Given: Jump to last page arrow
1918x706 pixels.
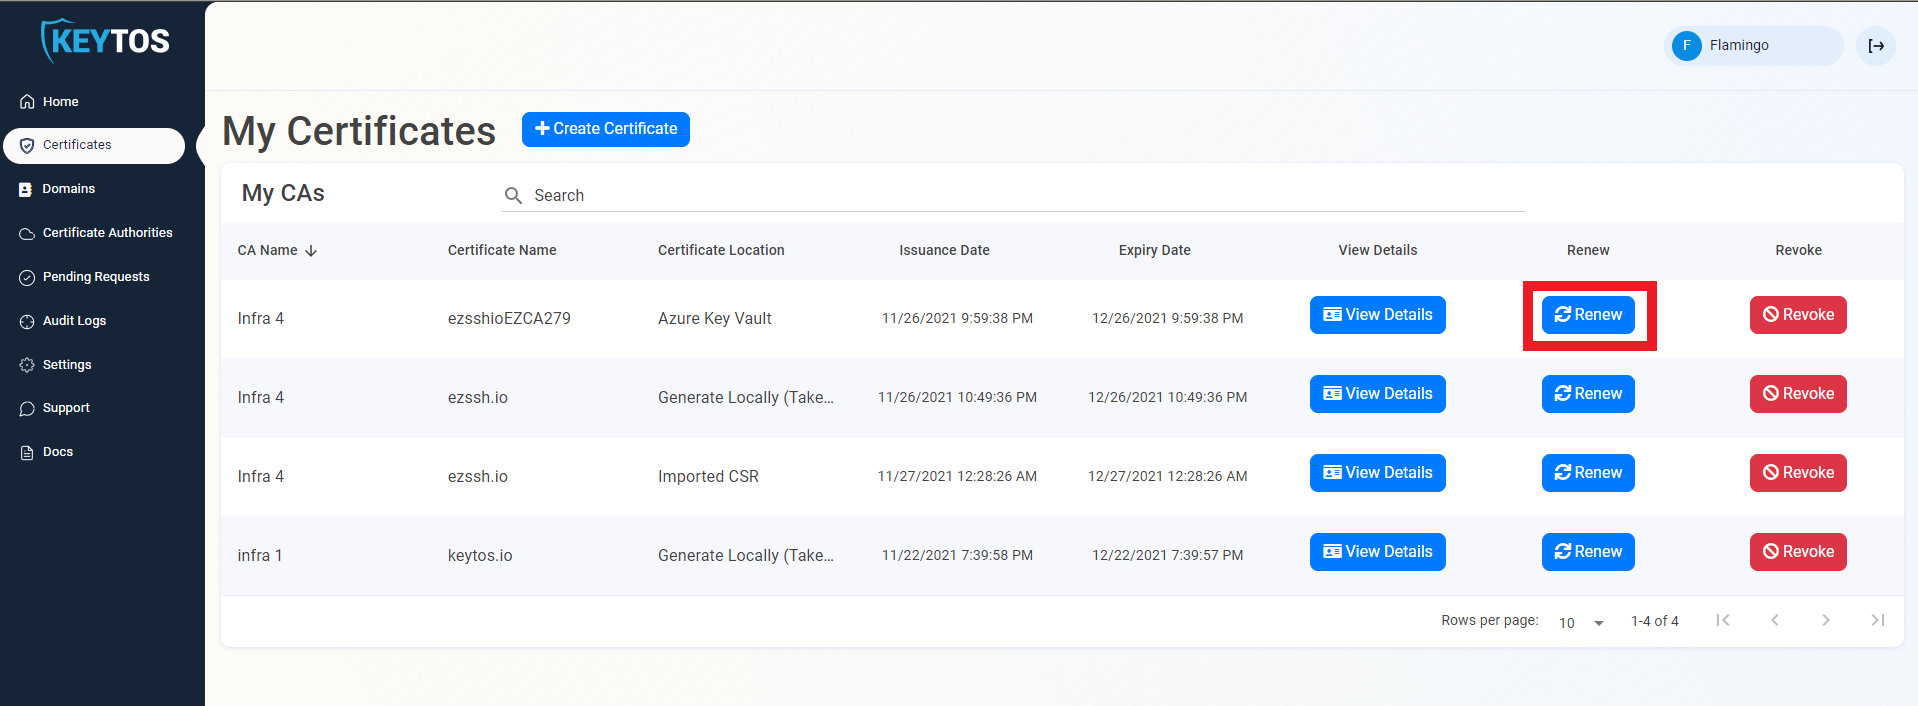Looking at the screenshot, I should [1877, 620].
